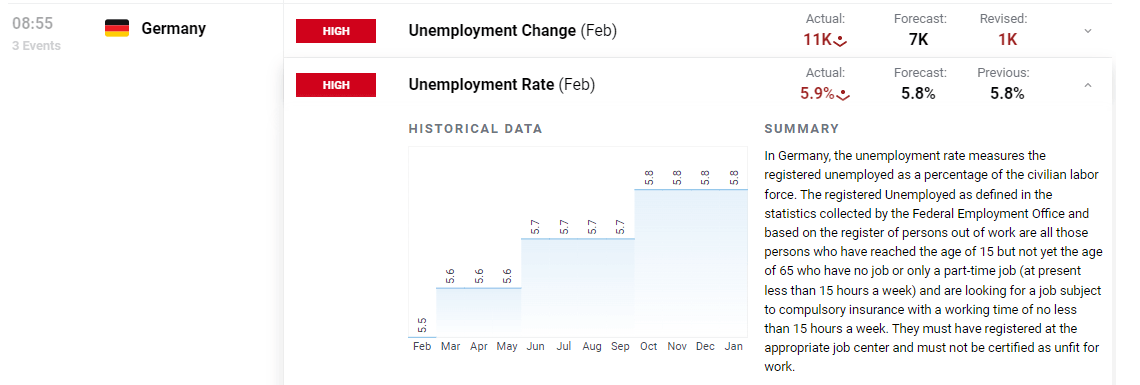Click the Forecast value 5.8%
Image resolution: width=1140 pixels, height=385 pixels.
coord(918,94)
